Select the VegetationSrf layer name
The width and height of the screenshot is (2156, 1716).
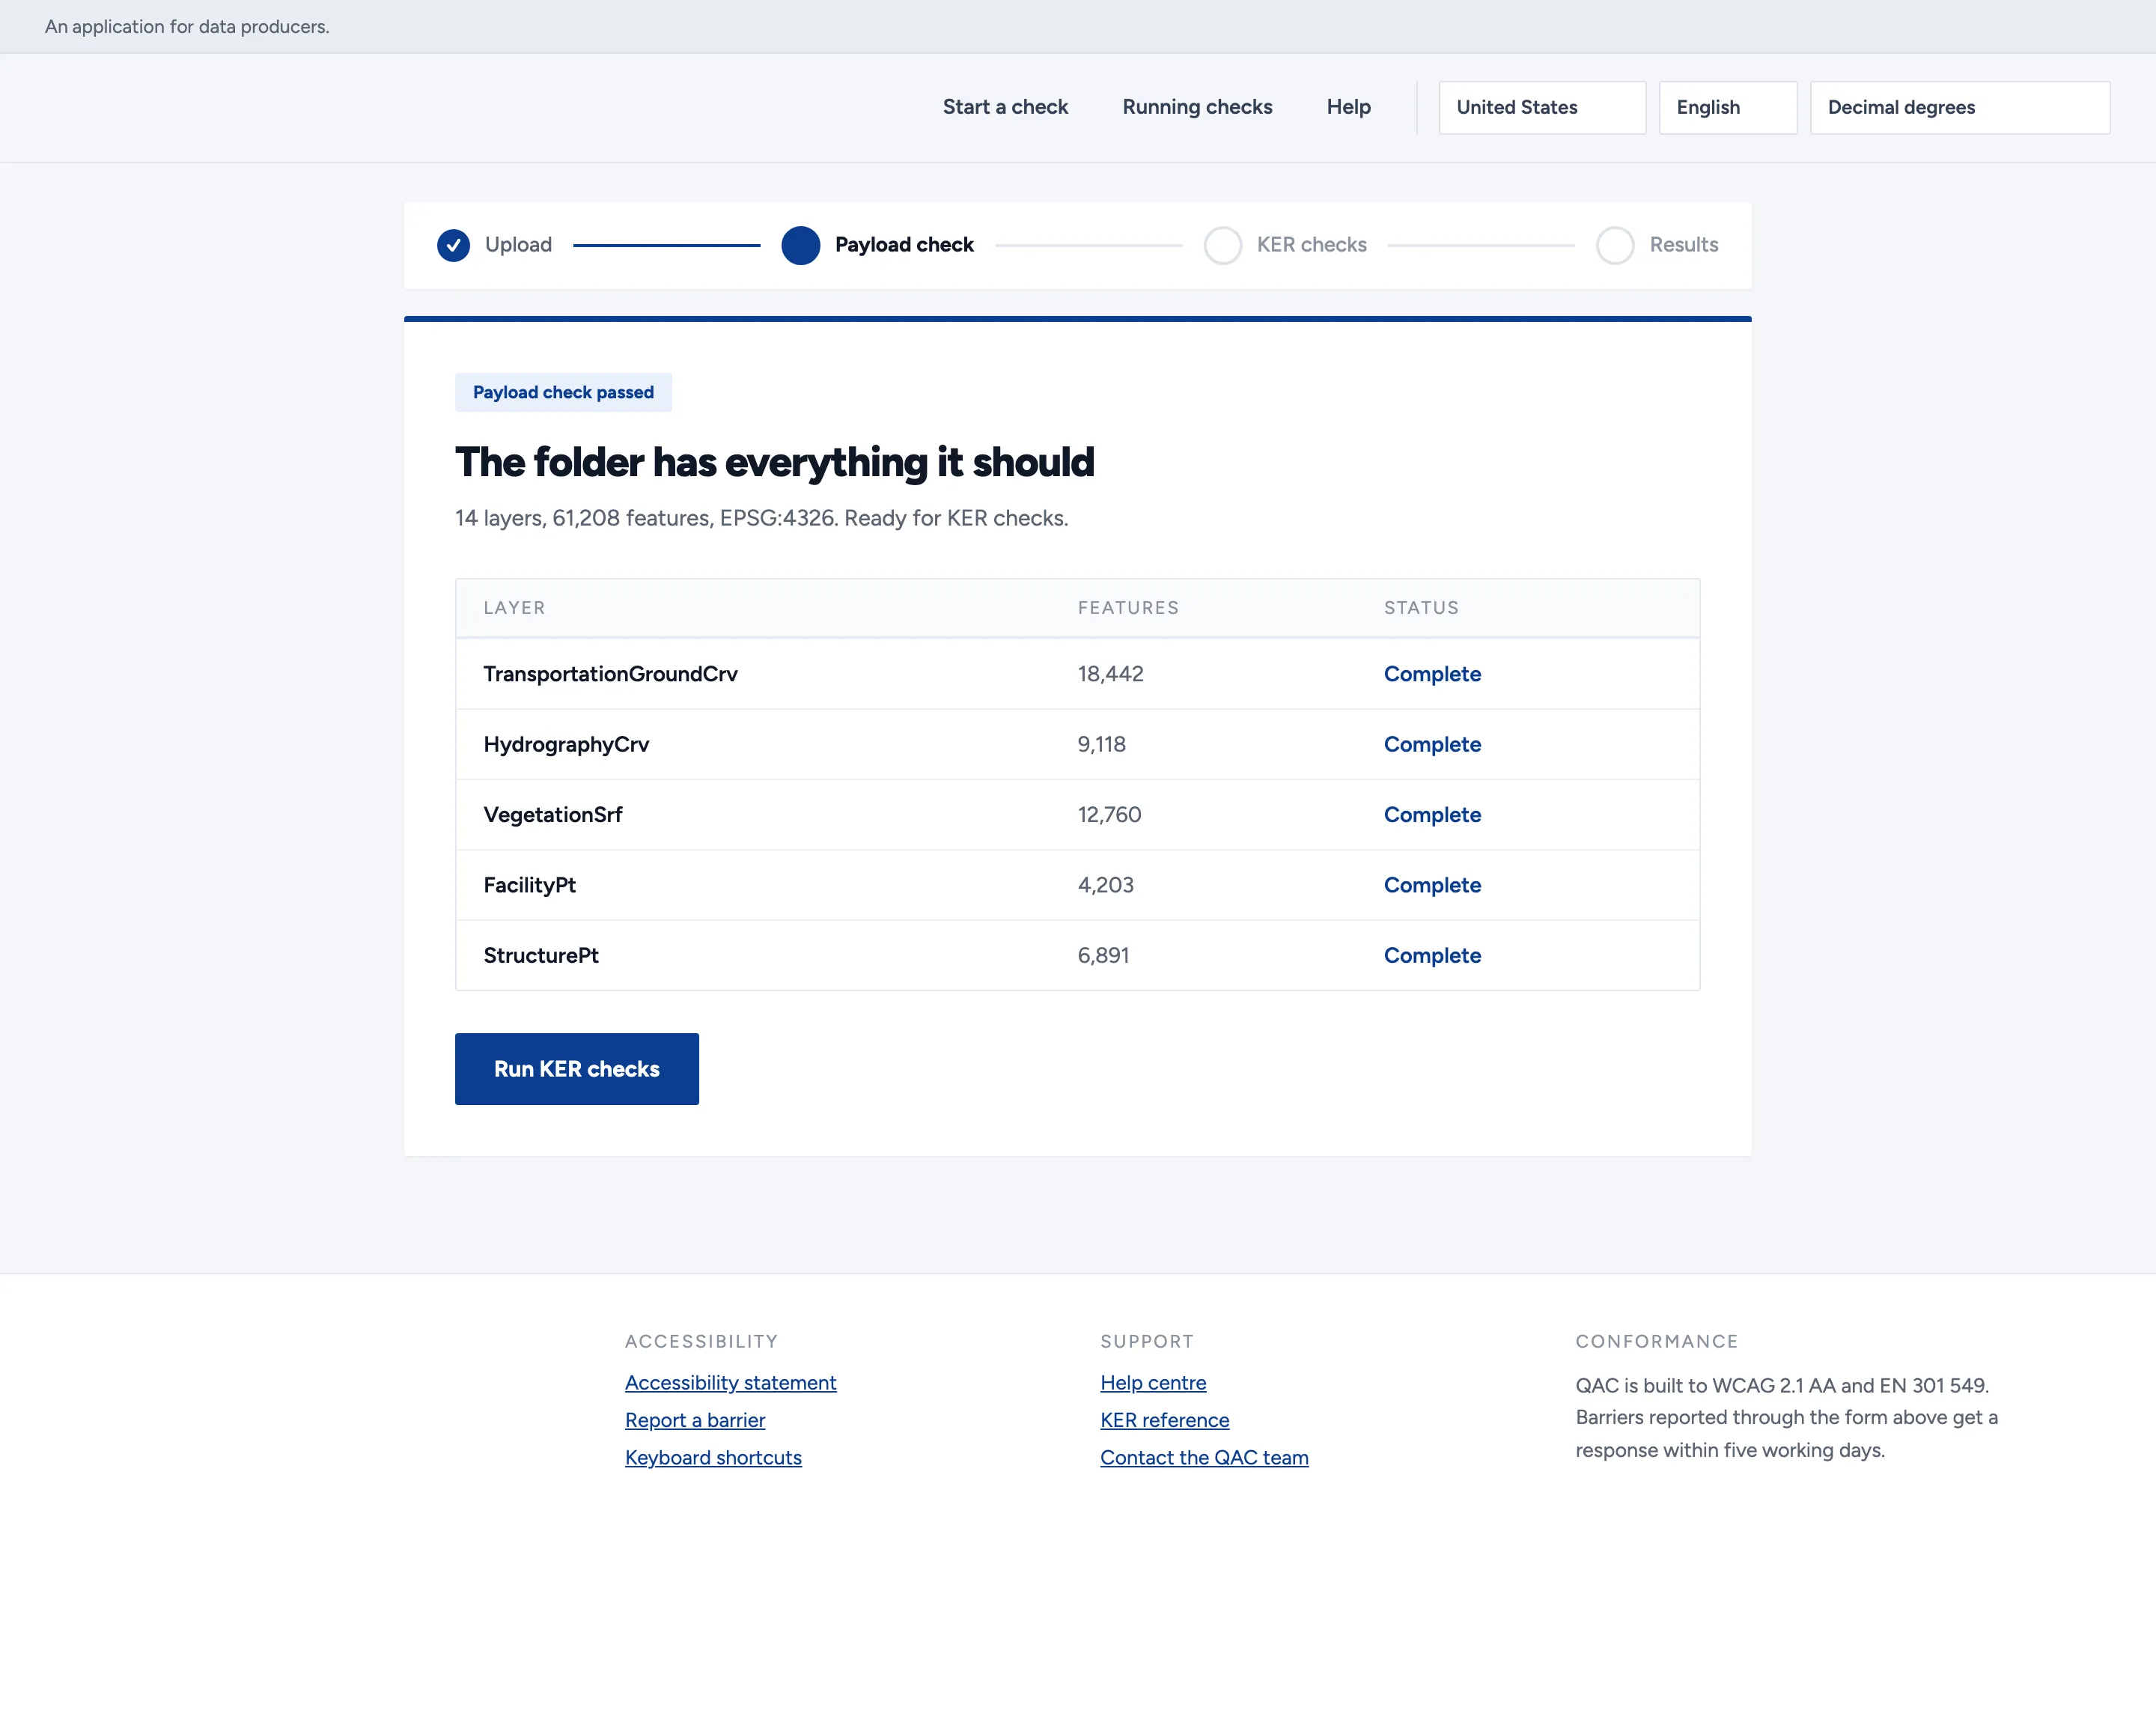point(552,815)
